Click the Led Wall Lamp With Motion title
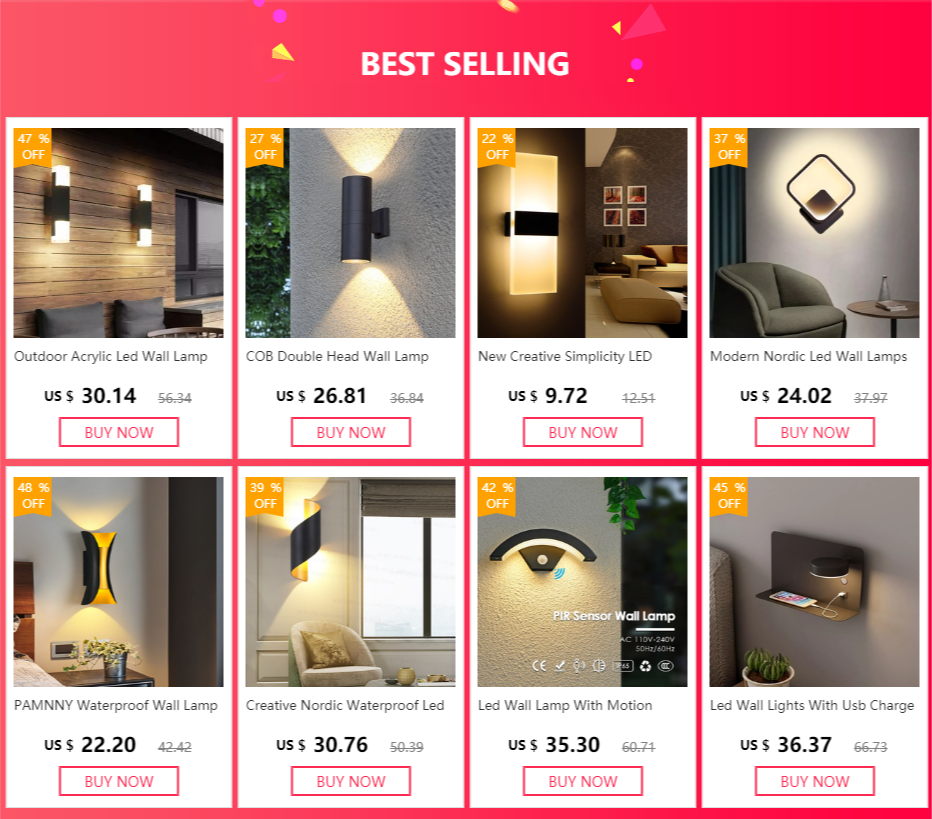 [x=565, y=705]
